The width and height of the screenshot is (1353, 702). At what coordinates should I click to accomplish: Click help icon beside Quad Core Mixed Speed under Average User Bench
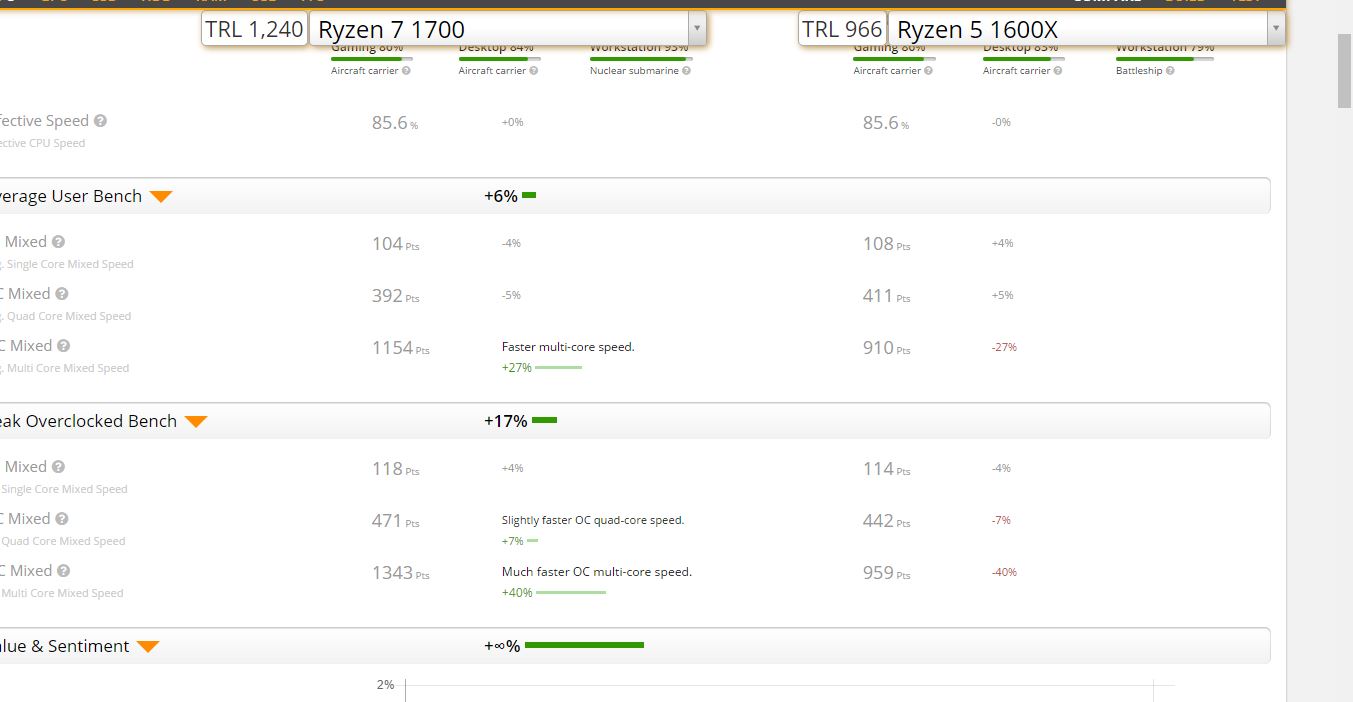[62, 294]
